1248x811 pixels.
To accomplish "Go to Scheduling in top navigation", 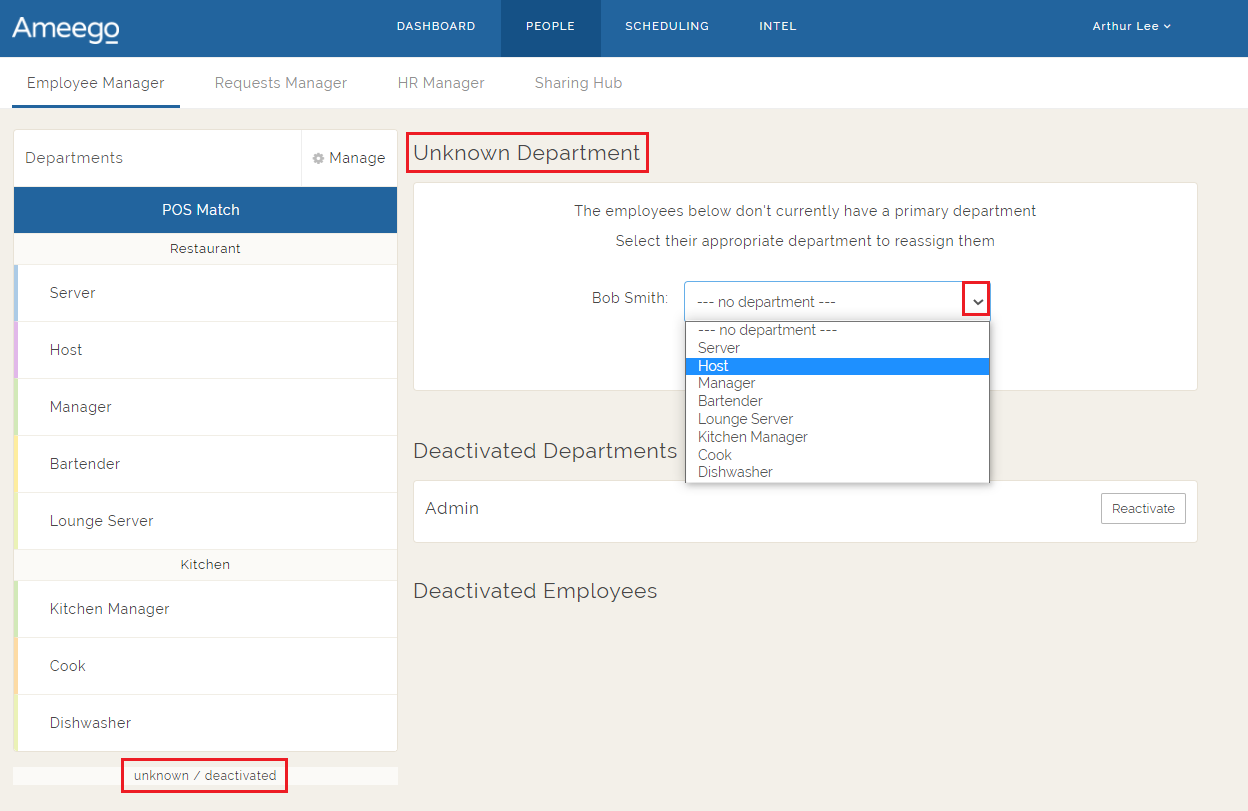I will tap(667, 26).
